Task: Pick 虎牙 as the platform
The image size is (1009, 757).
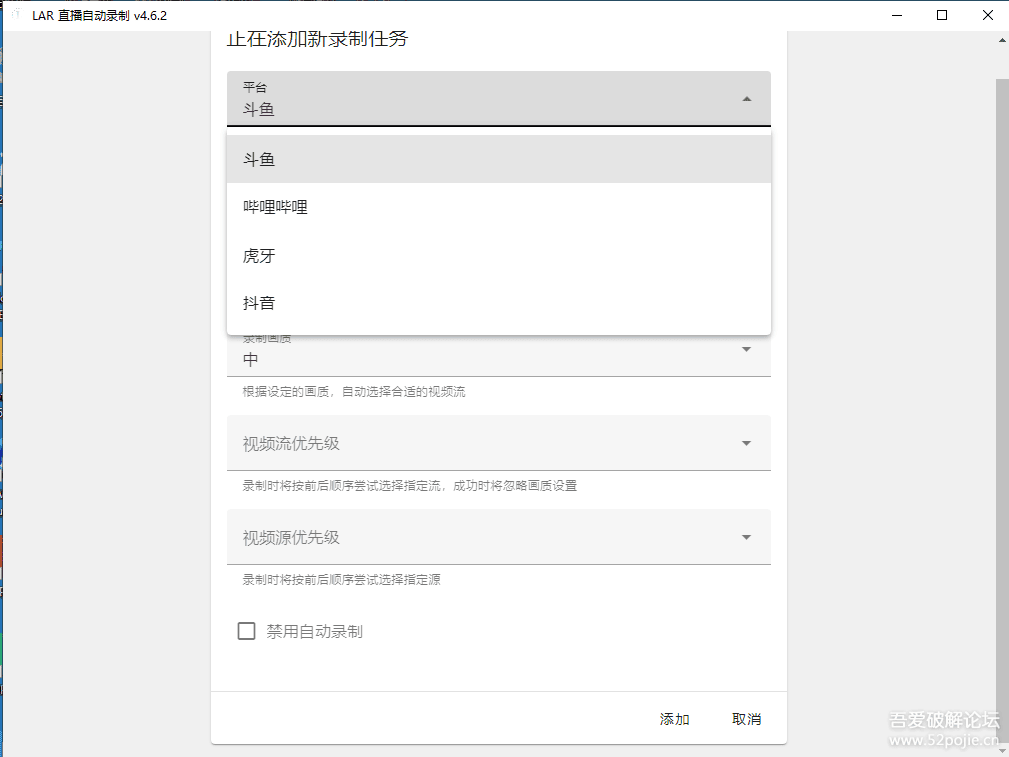Action: click(x=499, y=256)
